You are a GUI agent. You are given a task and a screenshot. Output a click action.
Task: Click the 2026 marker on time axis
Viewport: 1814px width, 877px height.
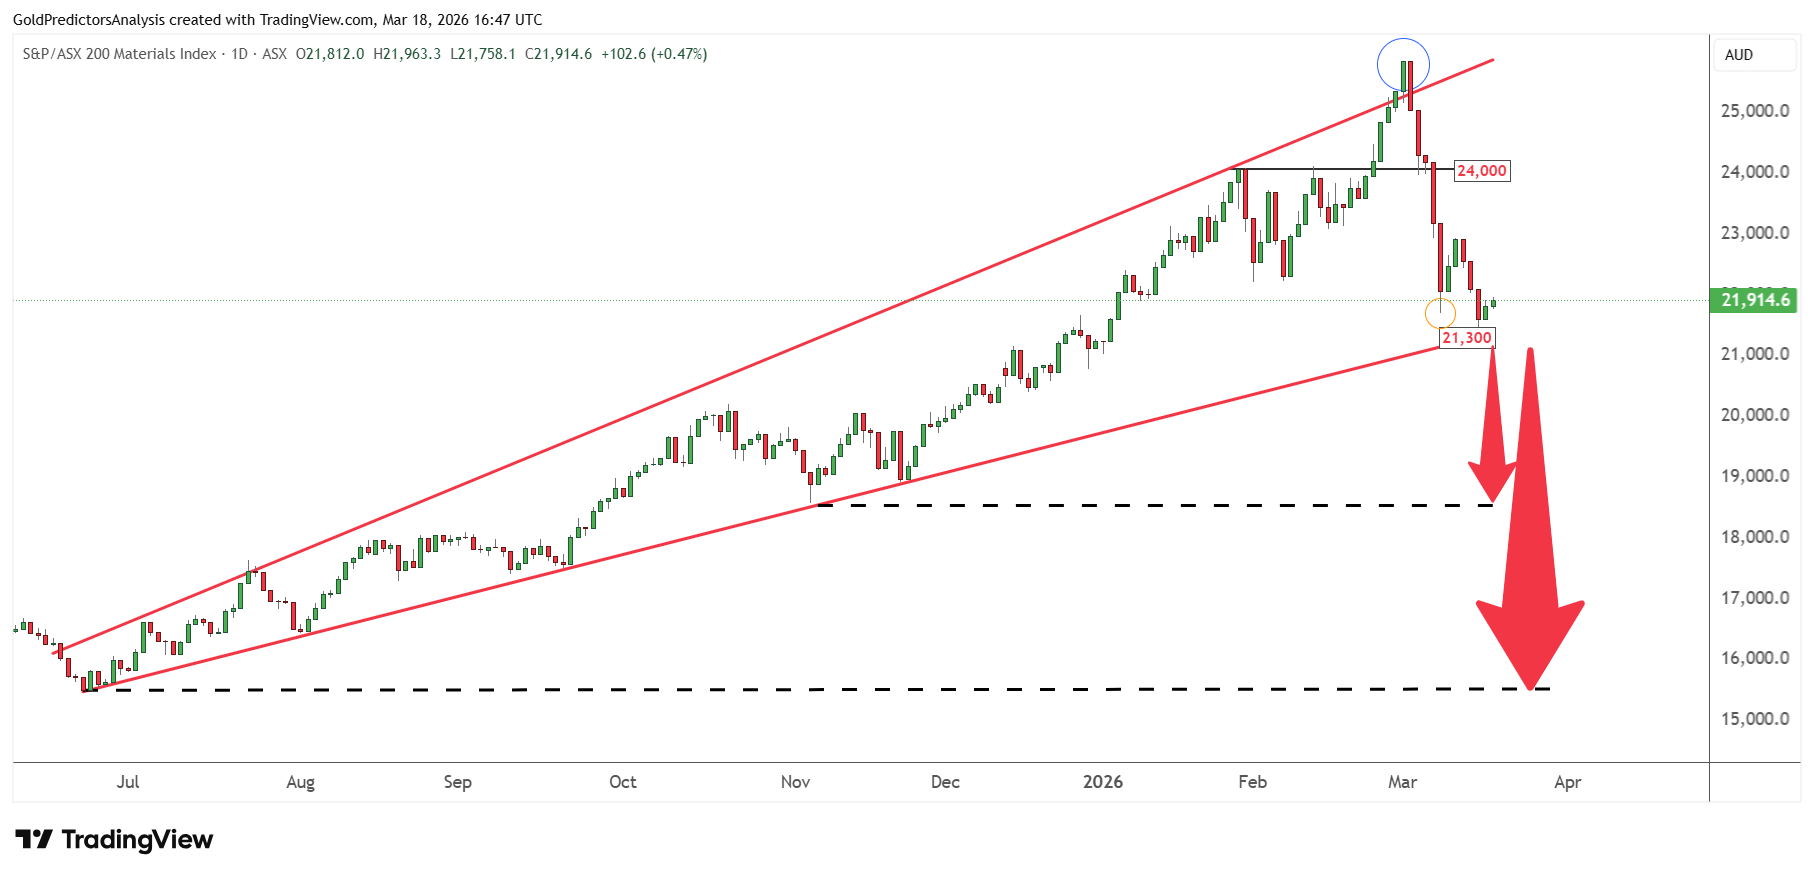tap(1103, 782)
